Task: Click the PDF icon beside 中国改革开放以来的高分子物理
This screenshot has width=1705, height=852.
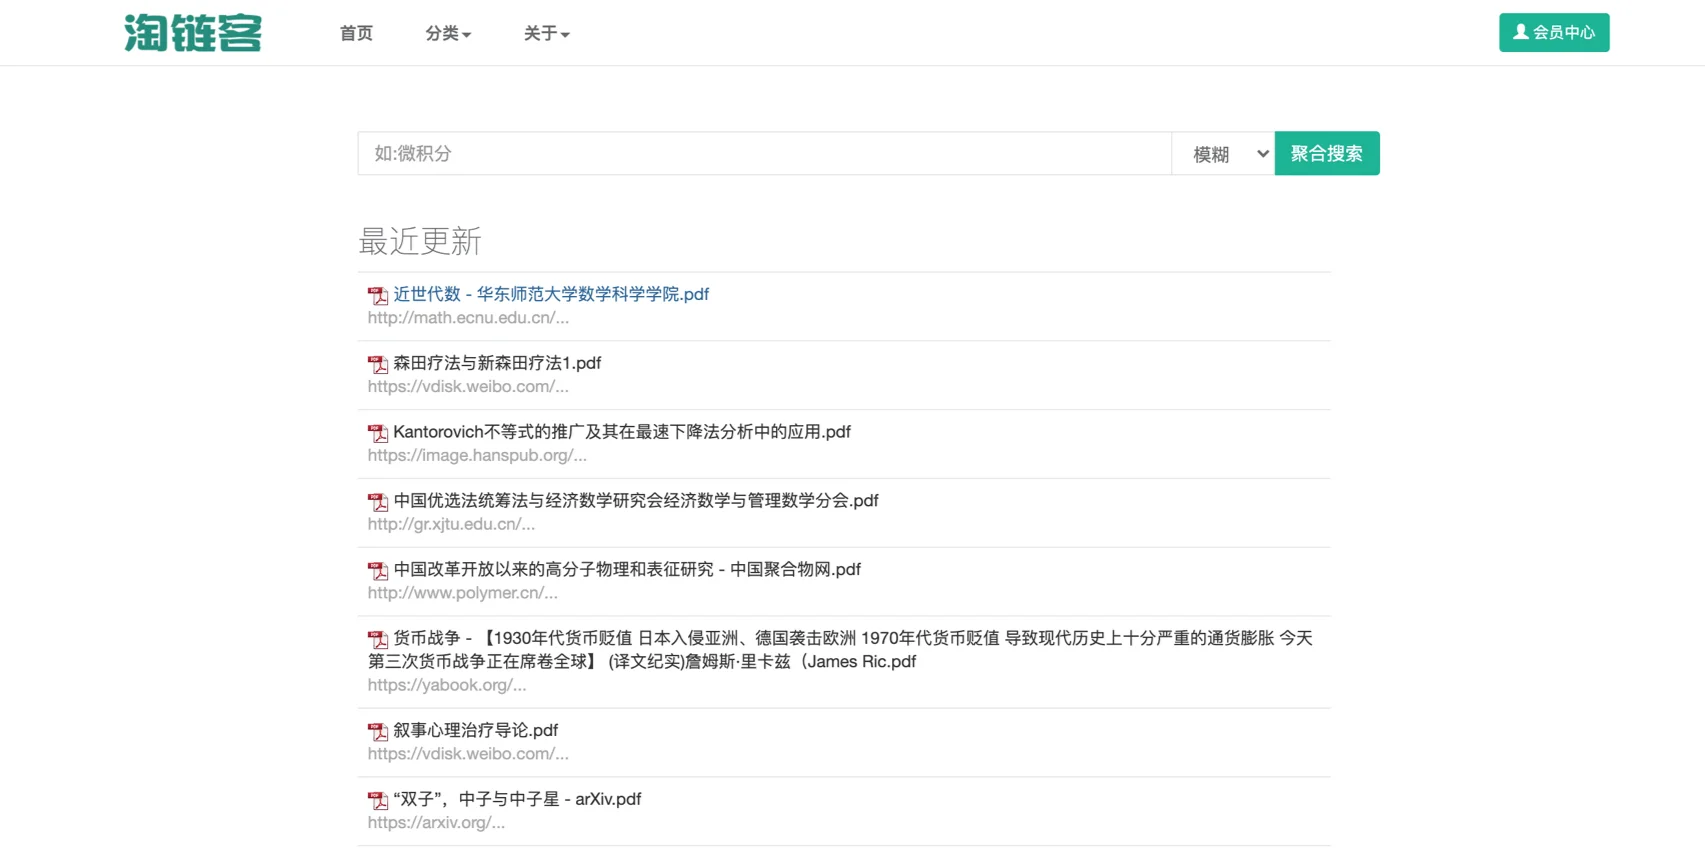Action: coord(378,571)
